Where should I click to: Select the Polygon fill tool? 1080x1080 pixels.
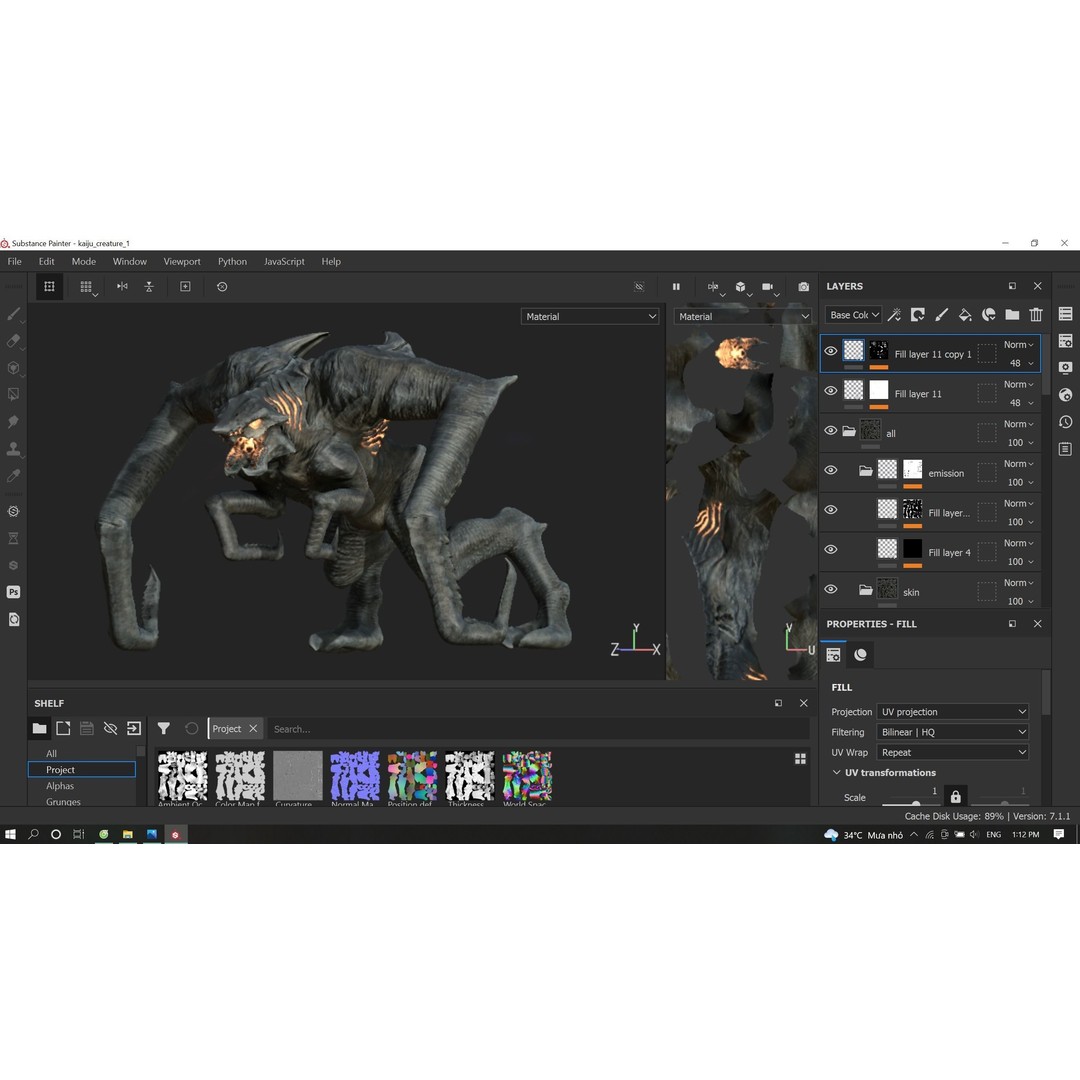pos(13,395)
